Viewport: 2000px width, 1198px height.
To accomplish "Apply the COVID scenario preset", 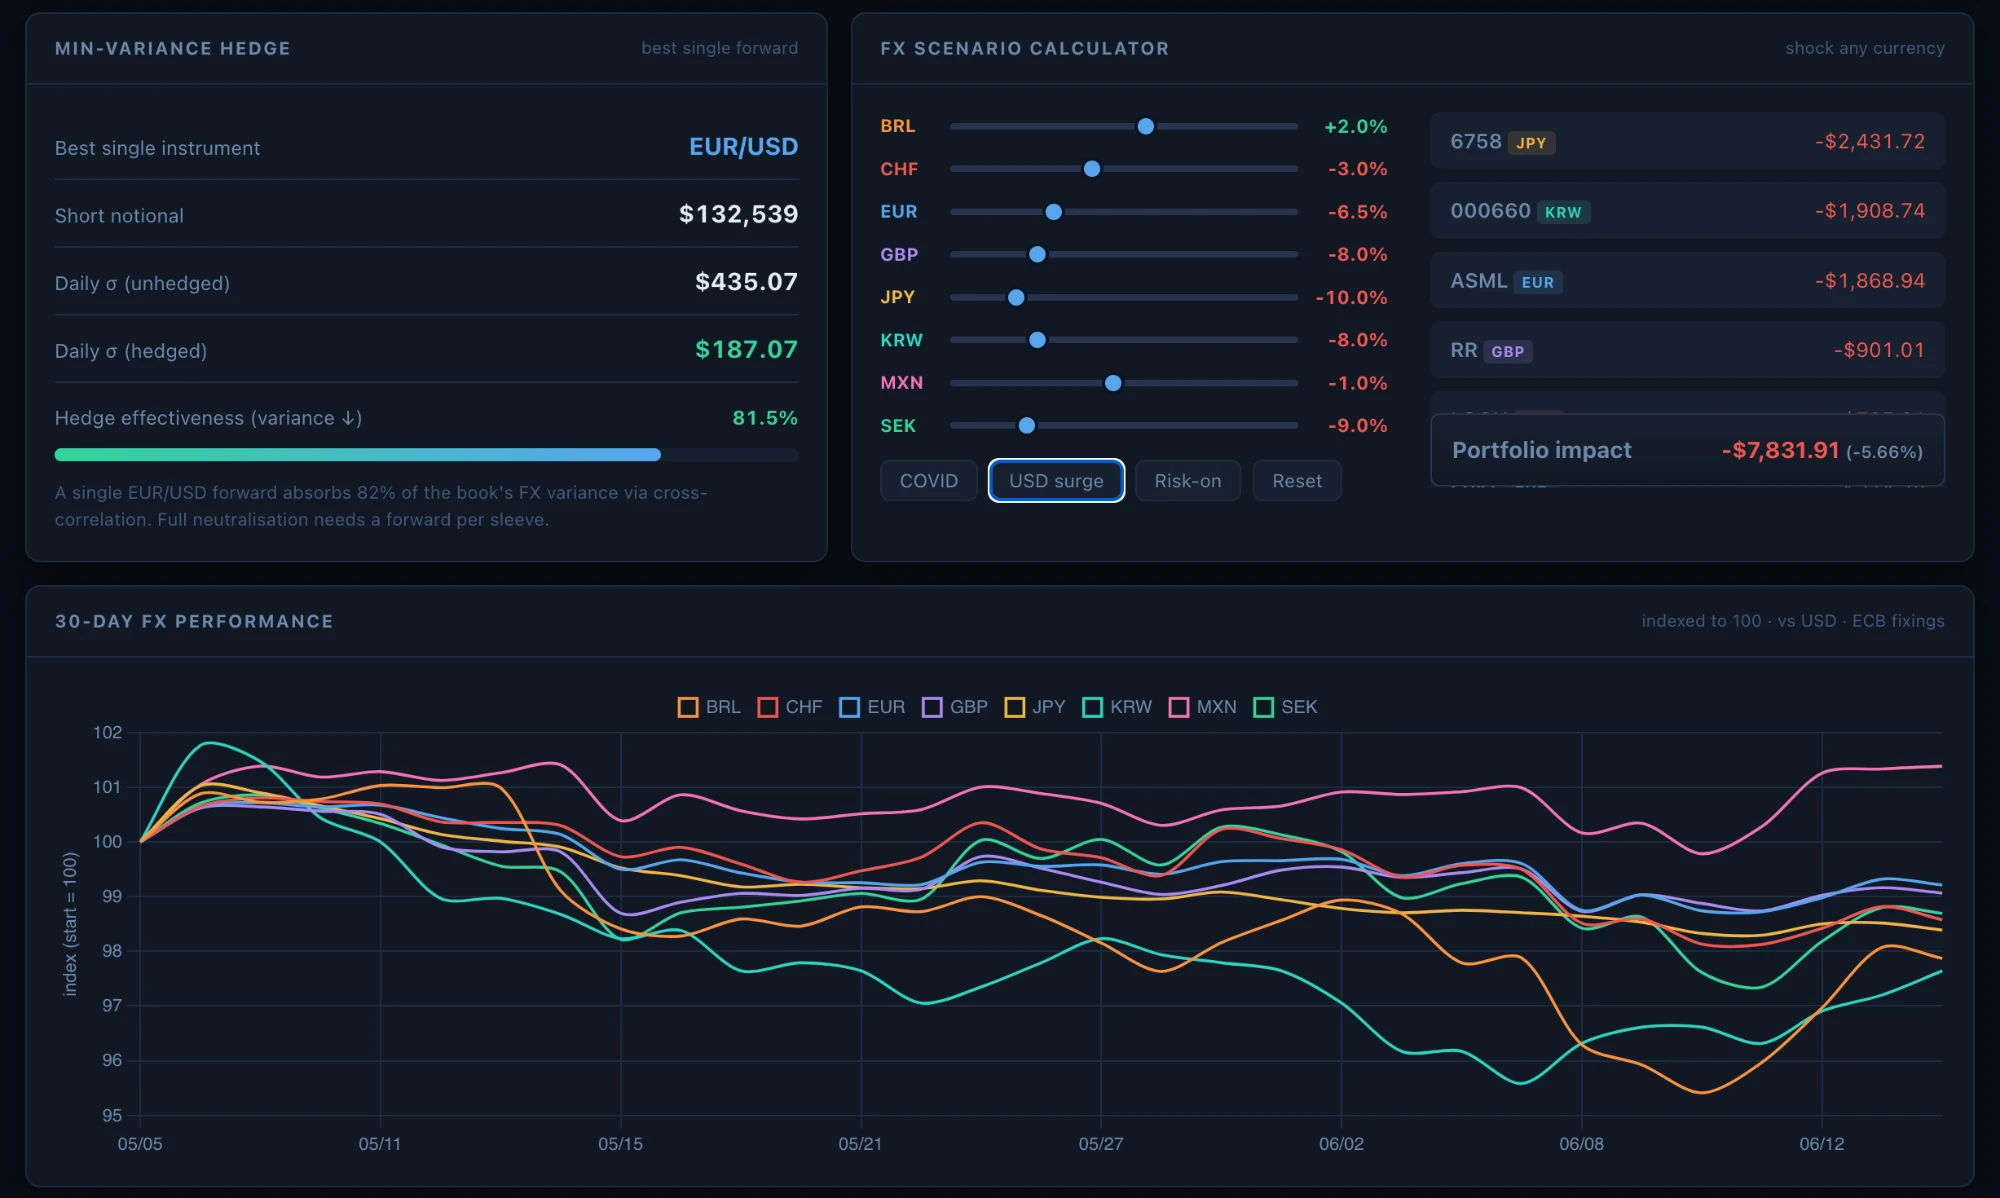I will (x=928, y=481).
